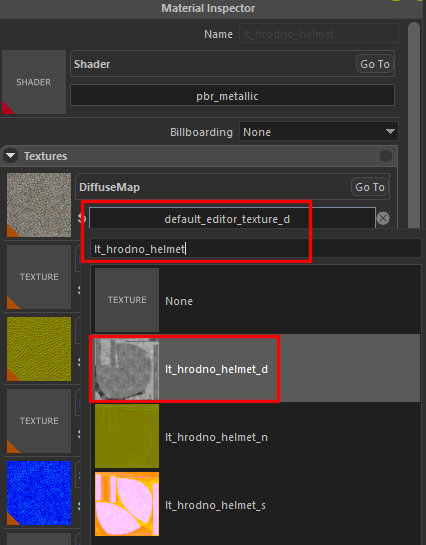This screenshot has height=545, width=426.
Task: Click the lt_hrodno_helmet search field
Action: 256,249
